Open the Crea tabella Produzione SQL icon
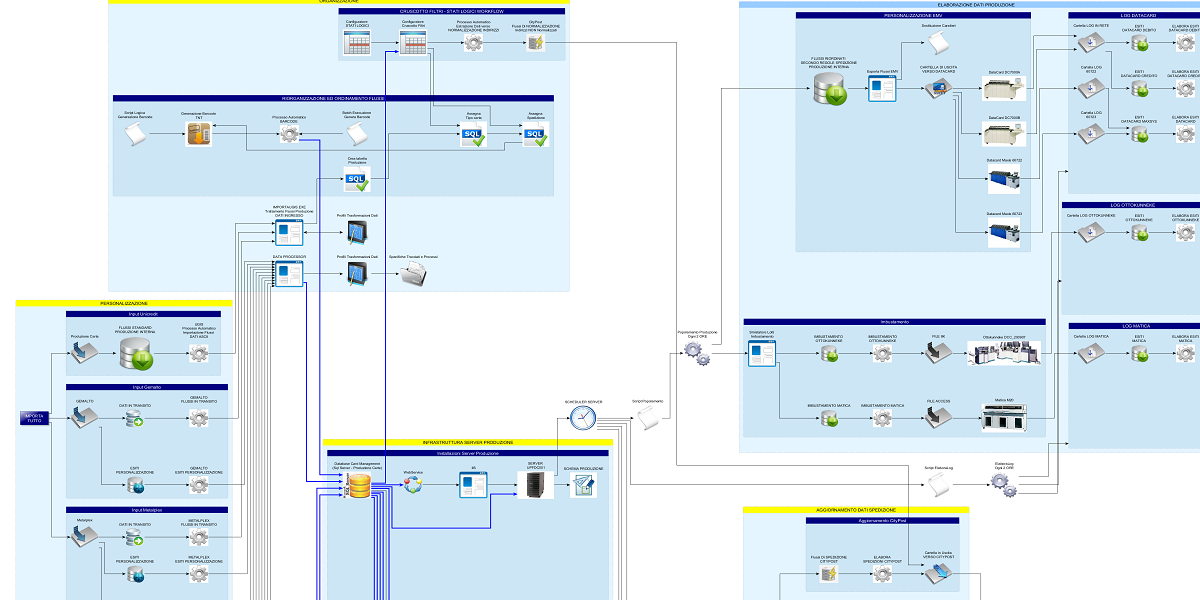 coord(357,180)
